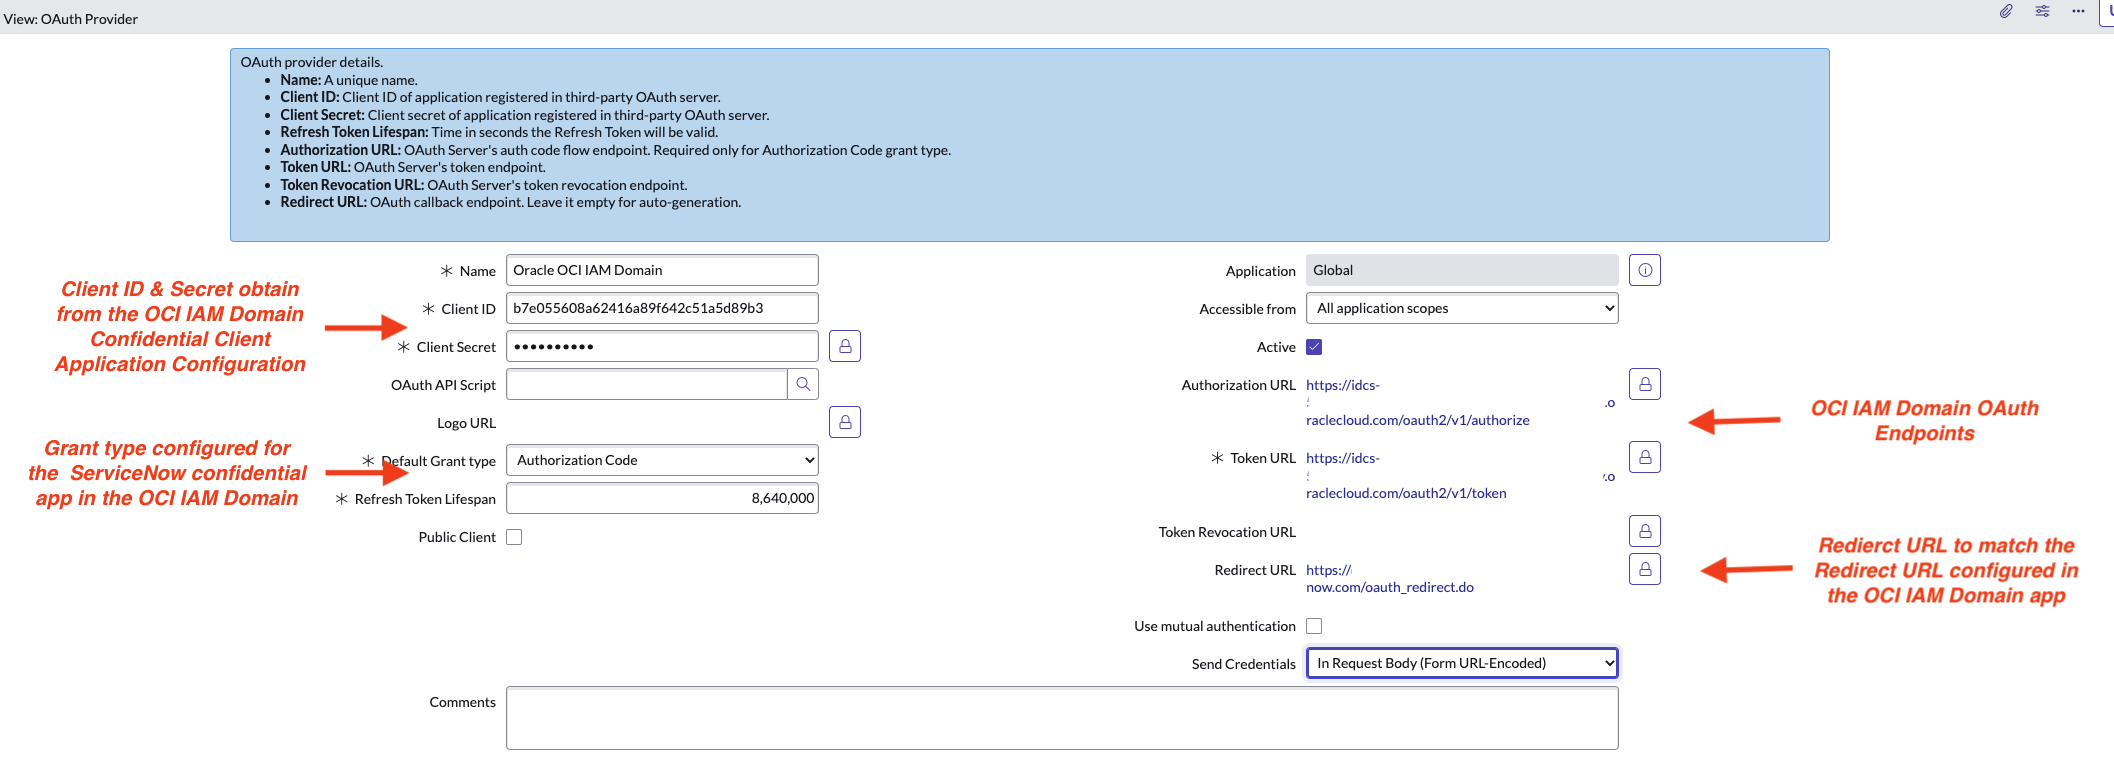Click the Application Global field
This screenshot has width=2114, height=769.
[x=1462, y=270]
